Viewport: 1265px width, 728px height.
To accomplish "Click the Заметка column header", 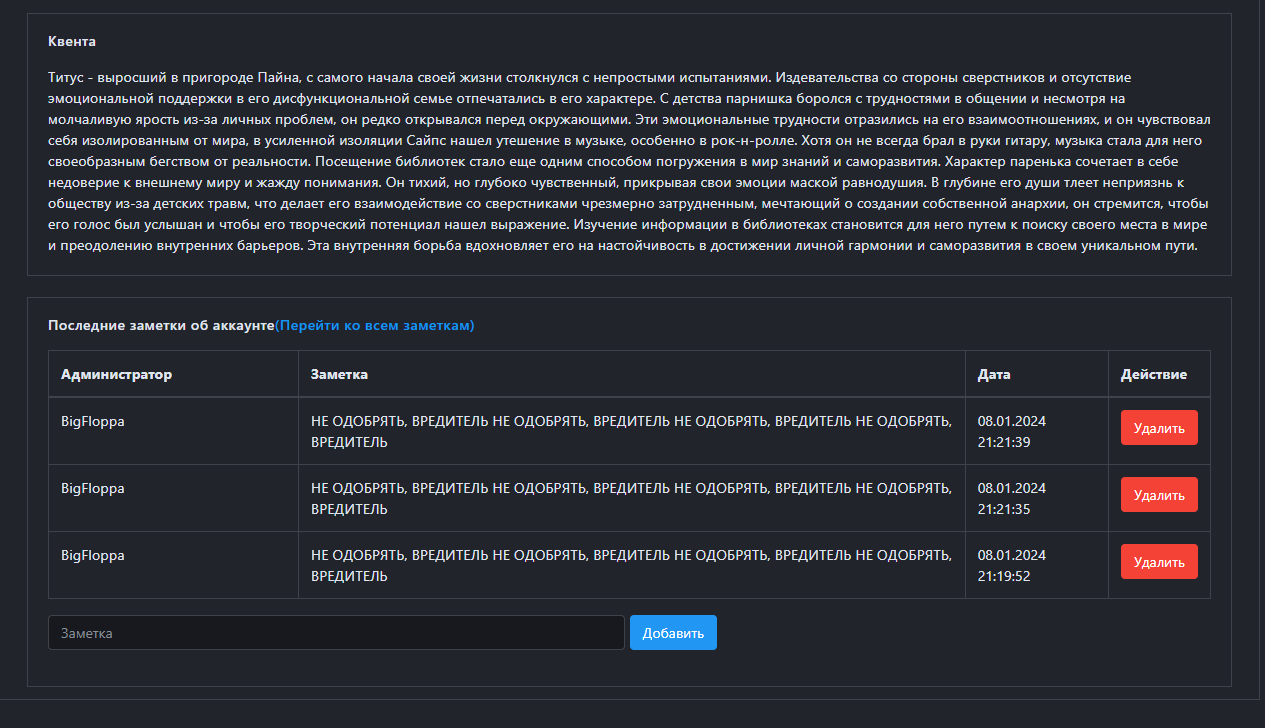I will 339,375.
